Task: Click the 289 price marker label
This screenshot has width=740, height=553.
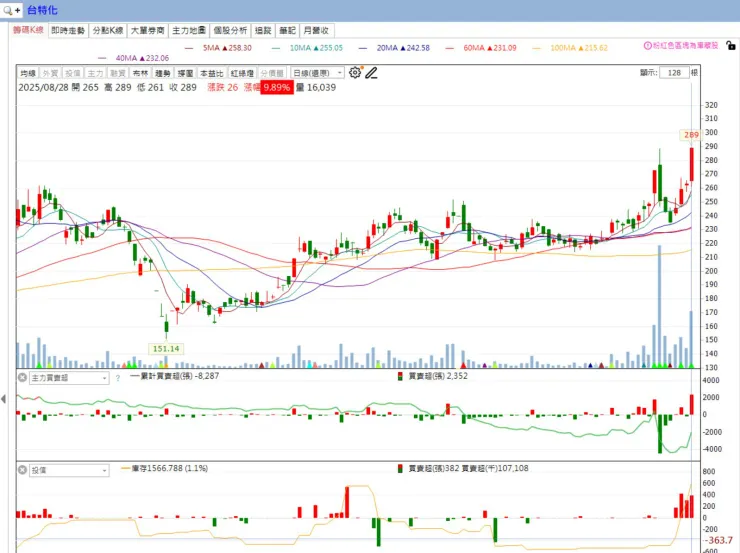Action: click(691, 135)
